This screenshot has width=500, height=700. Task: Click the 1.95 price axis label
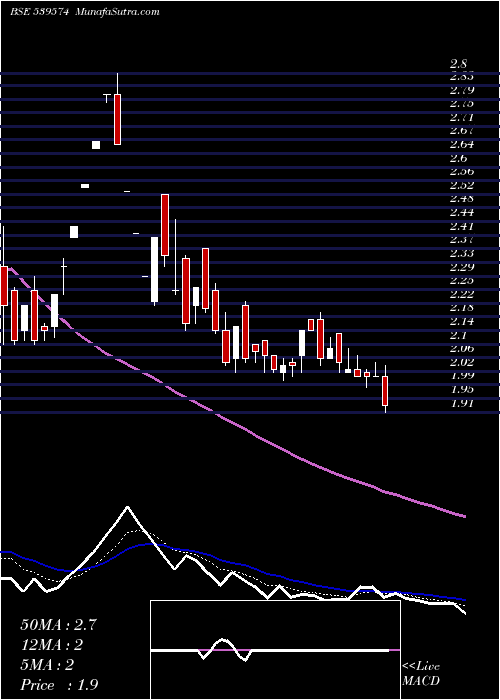point(462,389)
